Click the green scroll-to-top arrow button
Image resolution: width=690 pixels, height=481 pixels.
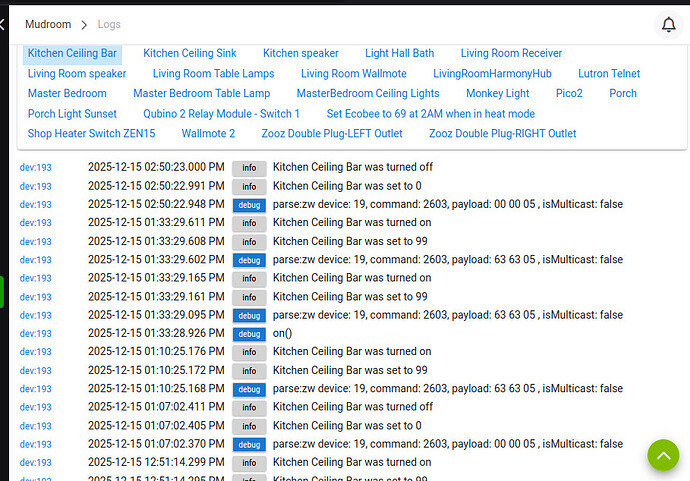pos(662,455)
